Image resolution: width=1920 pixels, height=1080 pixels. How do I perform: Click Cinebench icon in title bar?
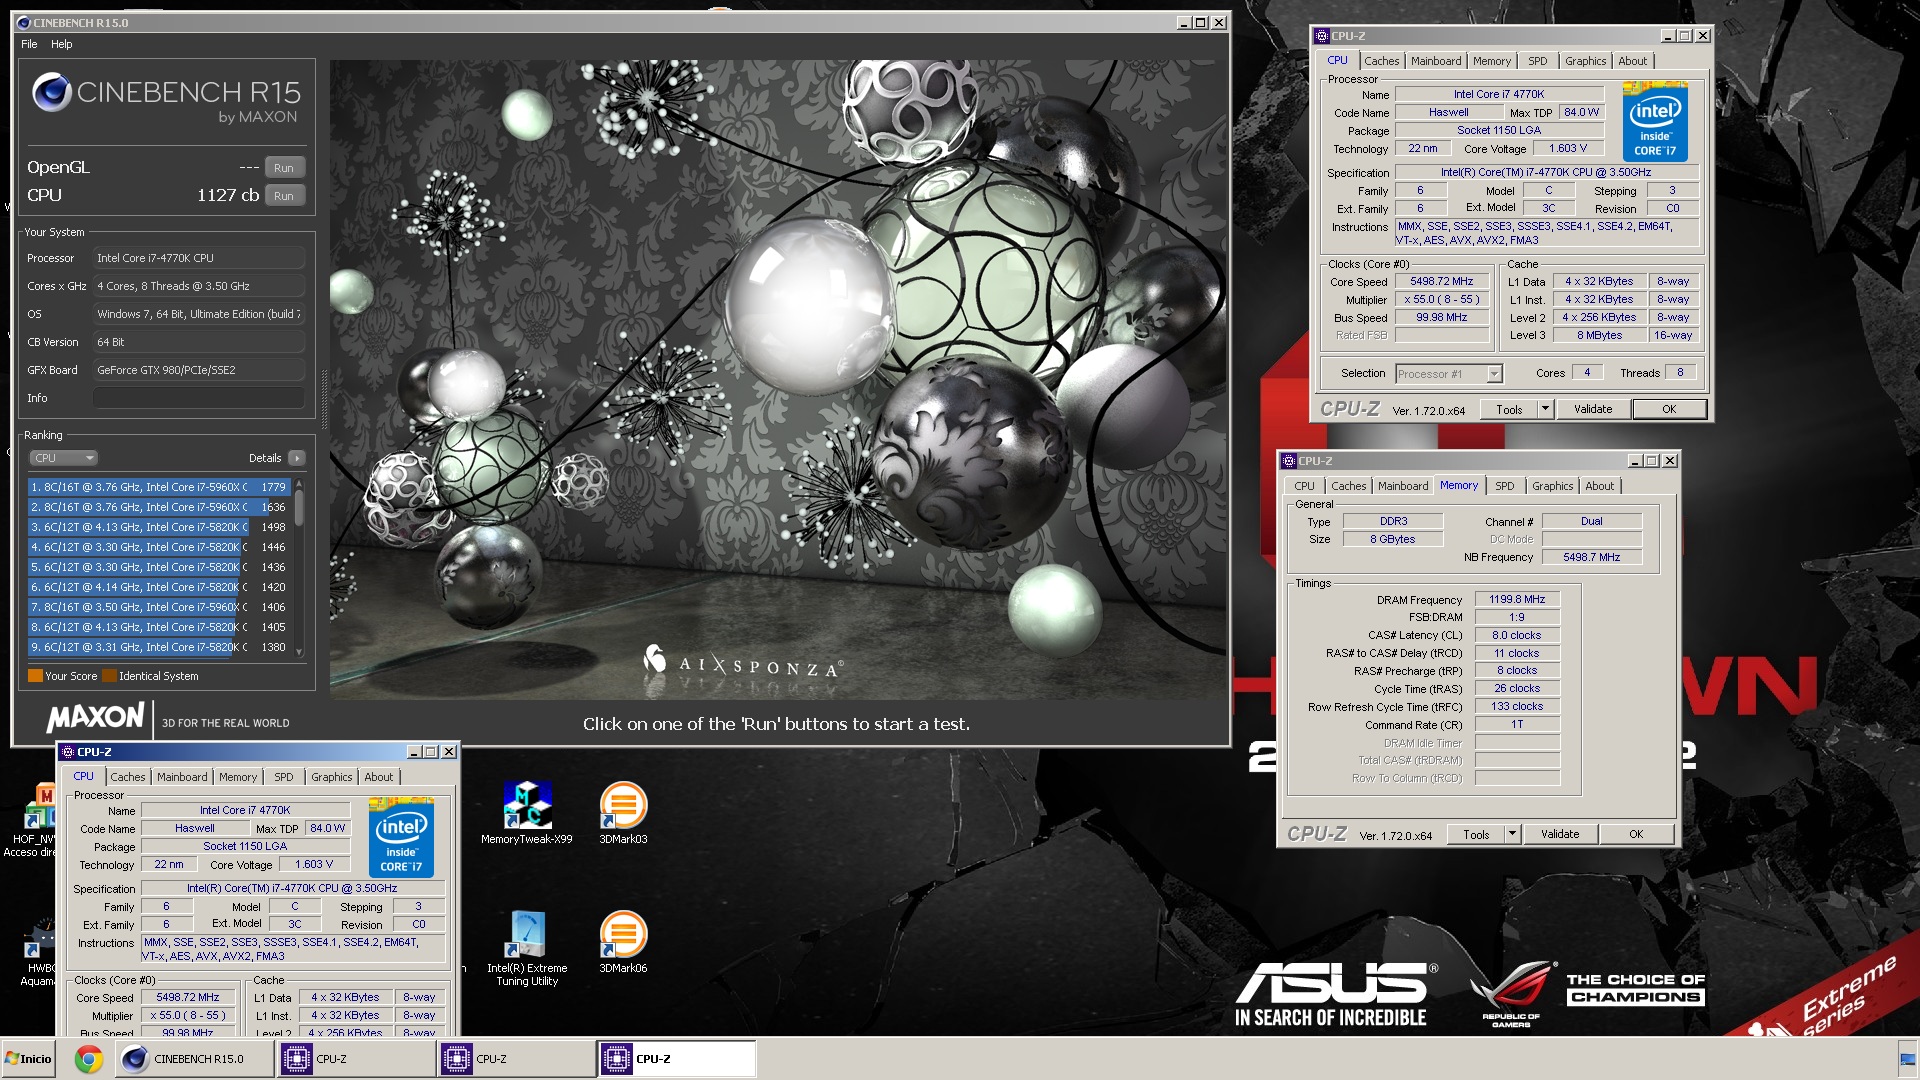[x=24, y=22]
